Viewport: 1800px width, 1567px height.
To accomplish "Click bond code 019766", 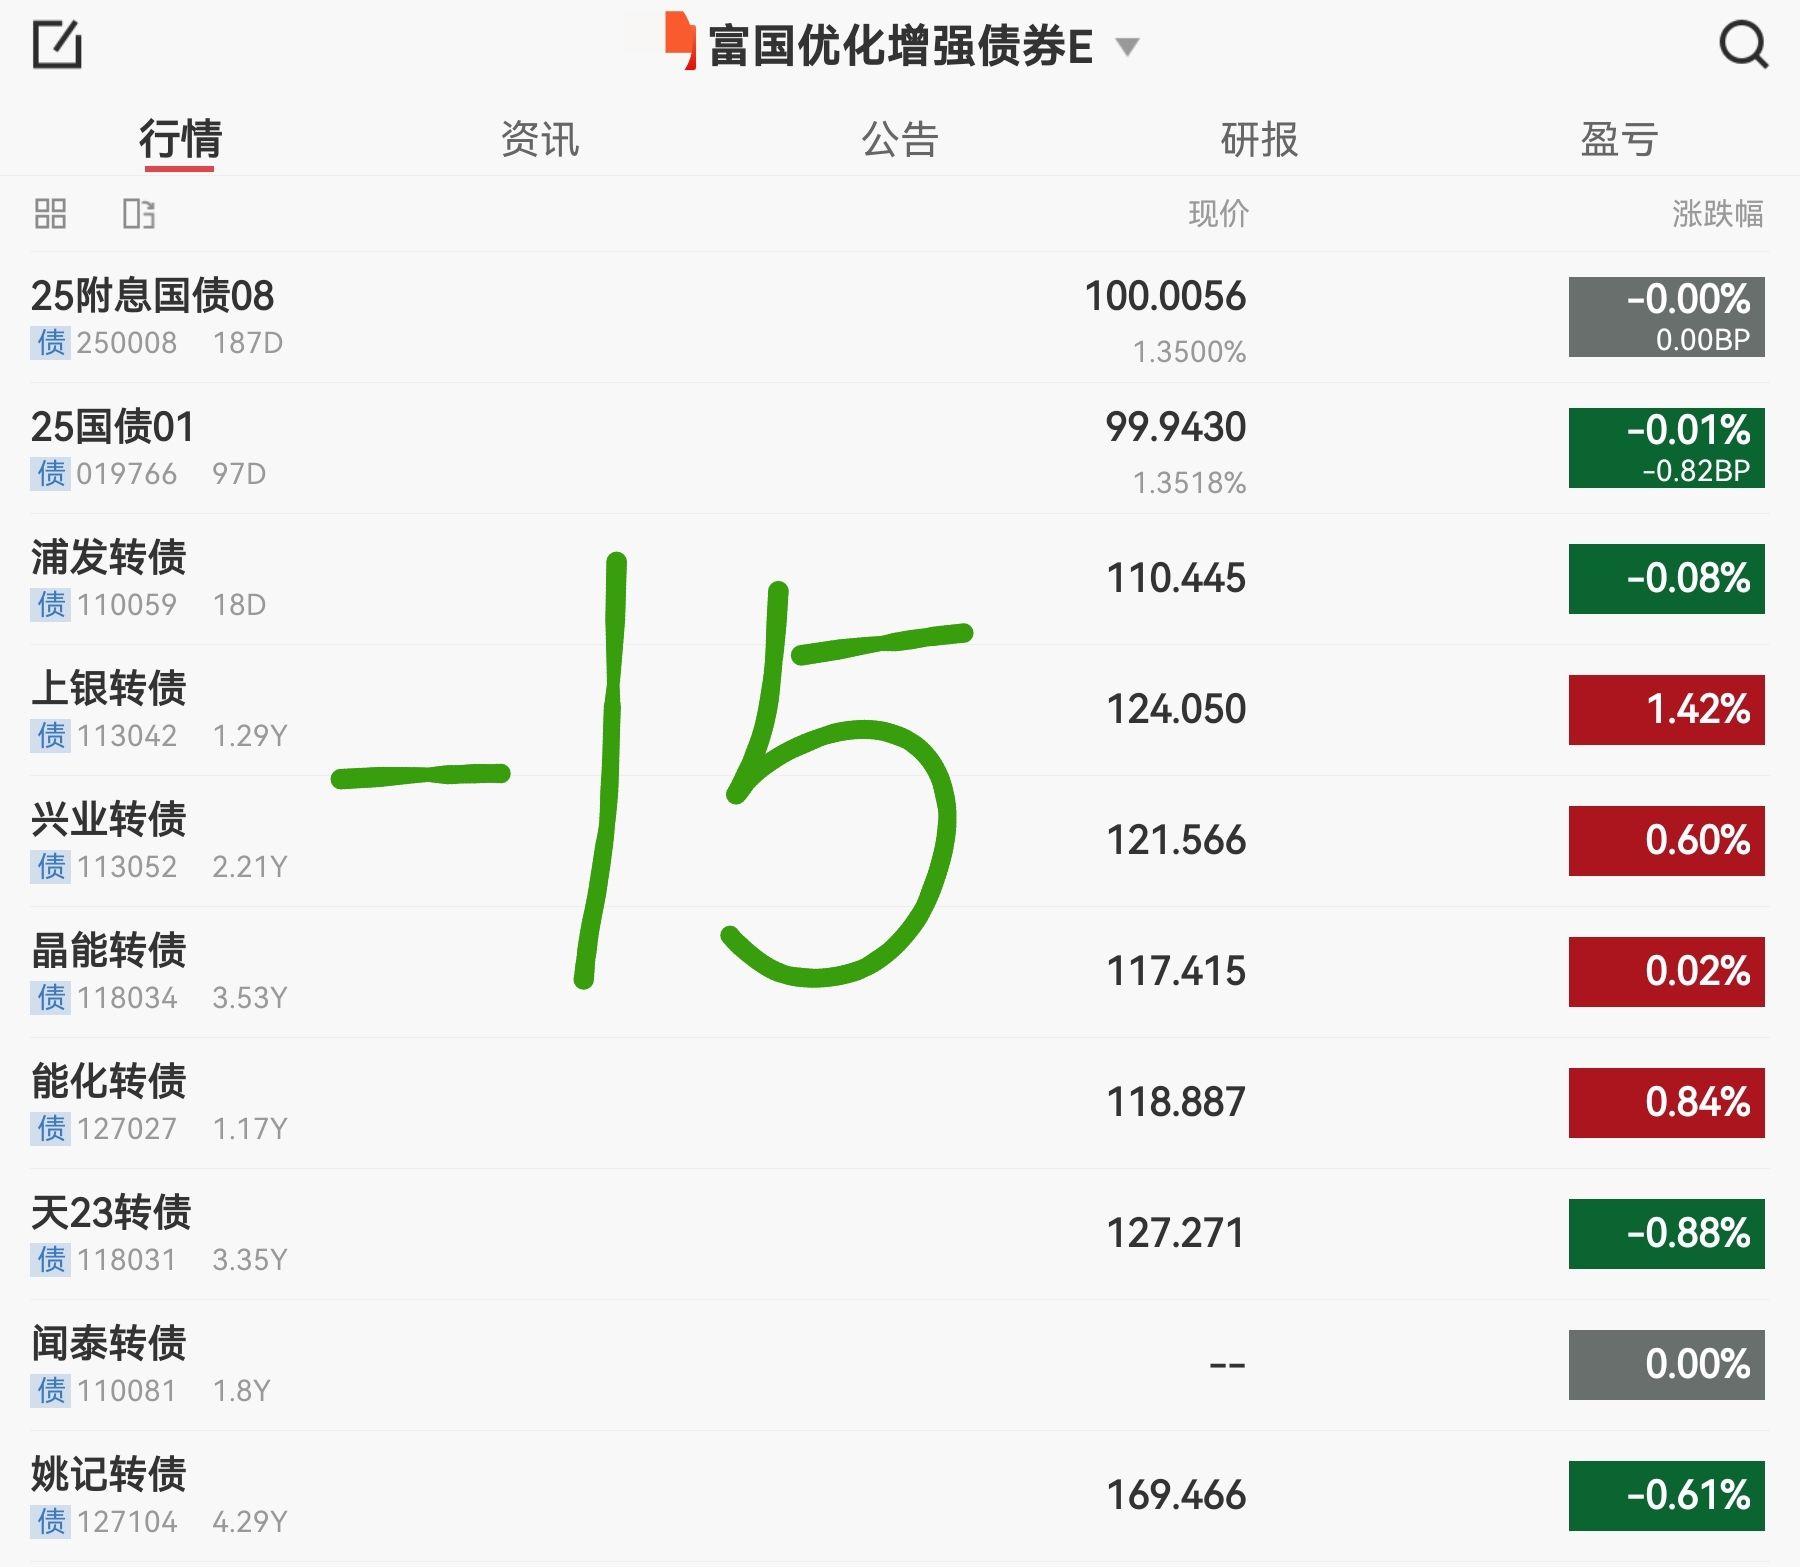I will (127, 474).
